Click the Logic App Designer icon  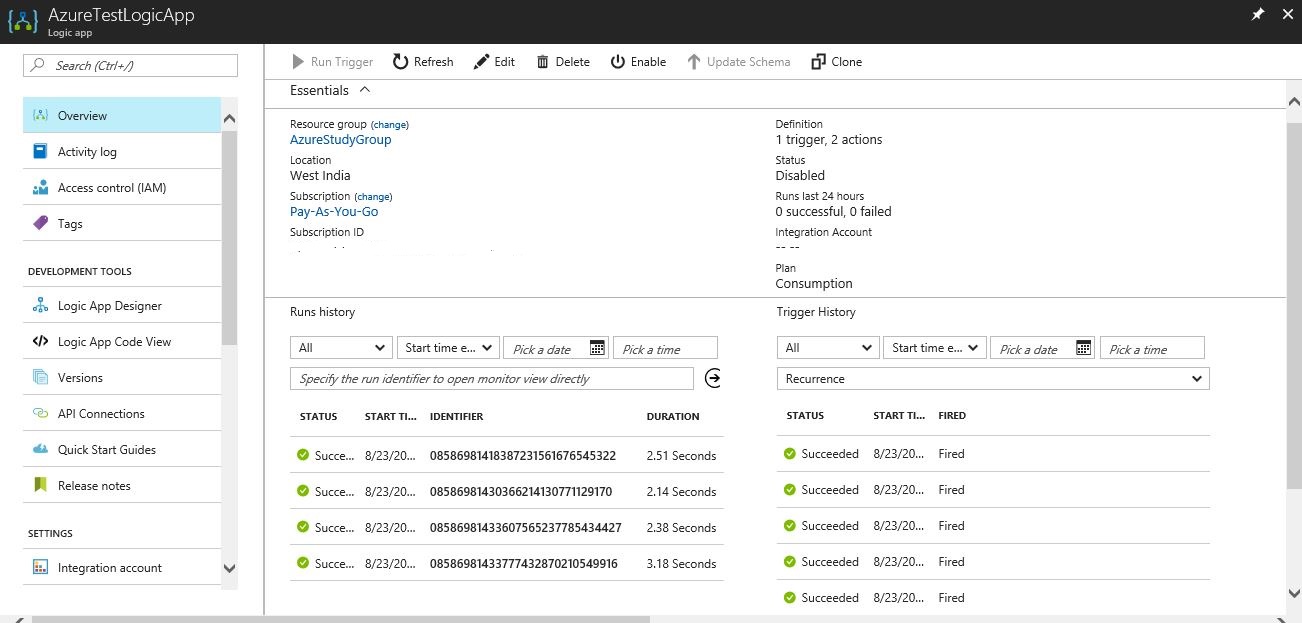pyautogui.click(x=40, y=306)
